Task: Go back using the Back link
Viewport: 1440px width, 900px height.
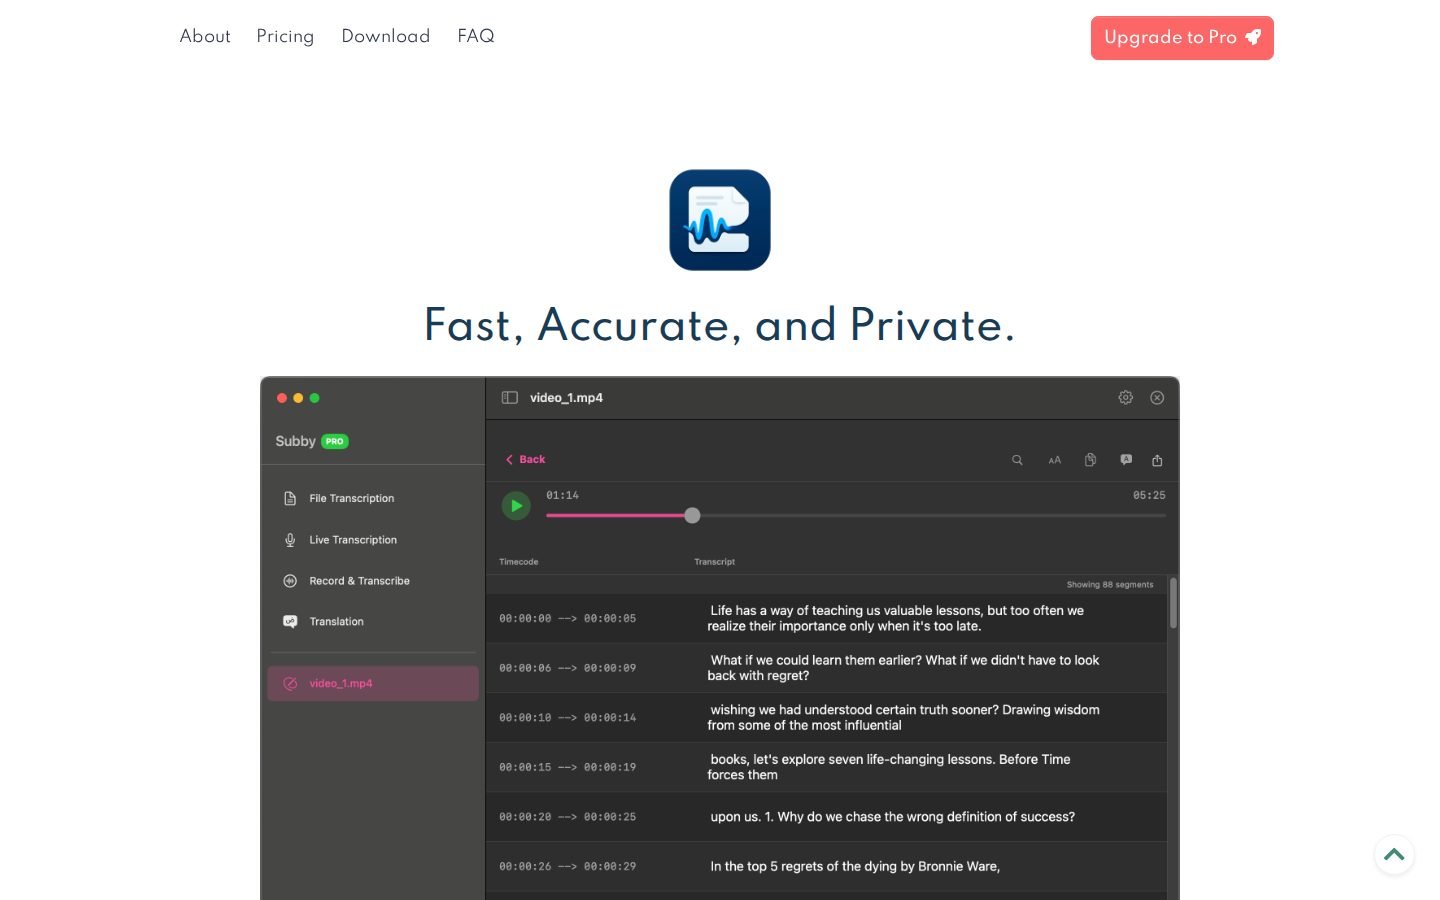Action: pos(526,460)
